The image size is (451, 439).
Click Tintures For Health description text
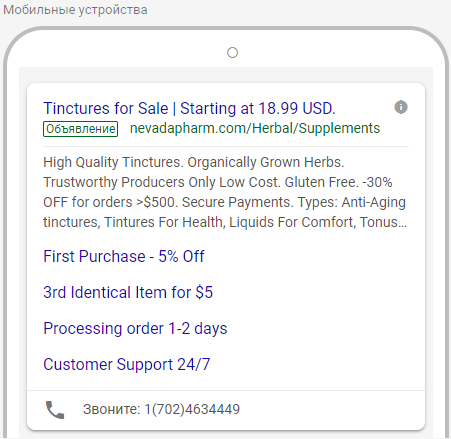(x=164, y=222)
